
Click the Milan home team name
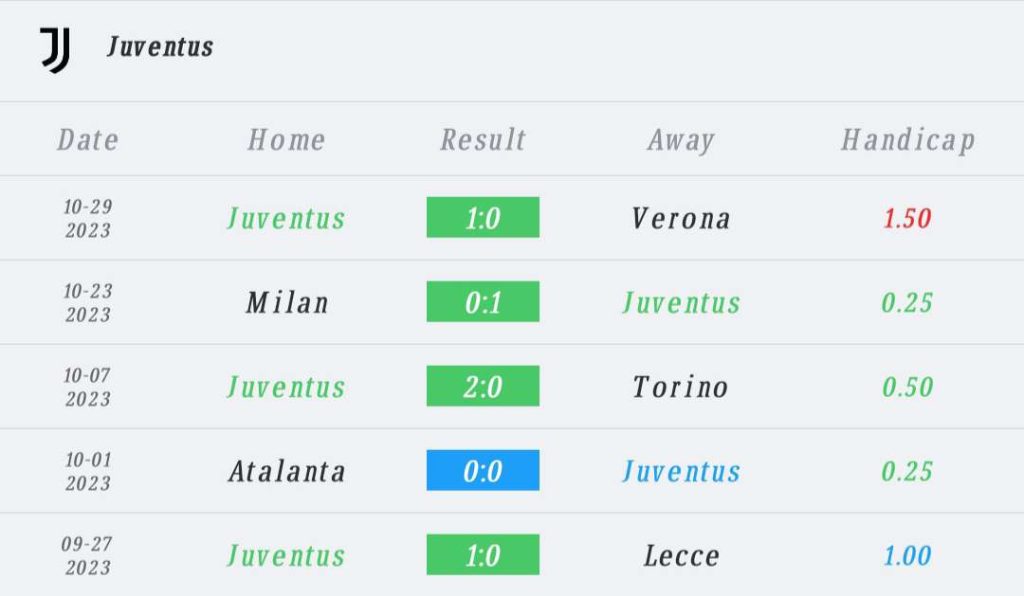[287, 302]
